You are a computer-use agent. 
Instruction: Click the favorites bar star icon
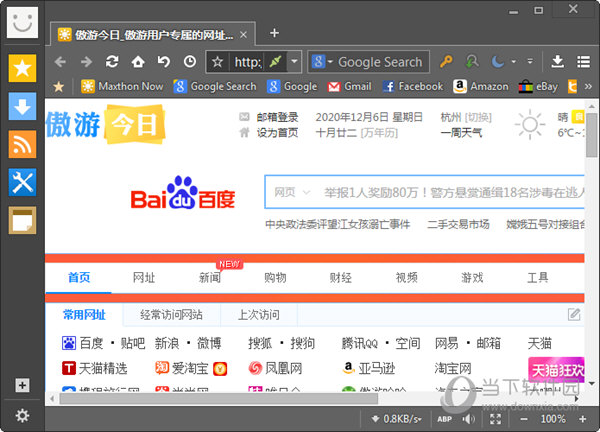coord(59,86)
